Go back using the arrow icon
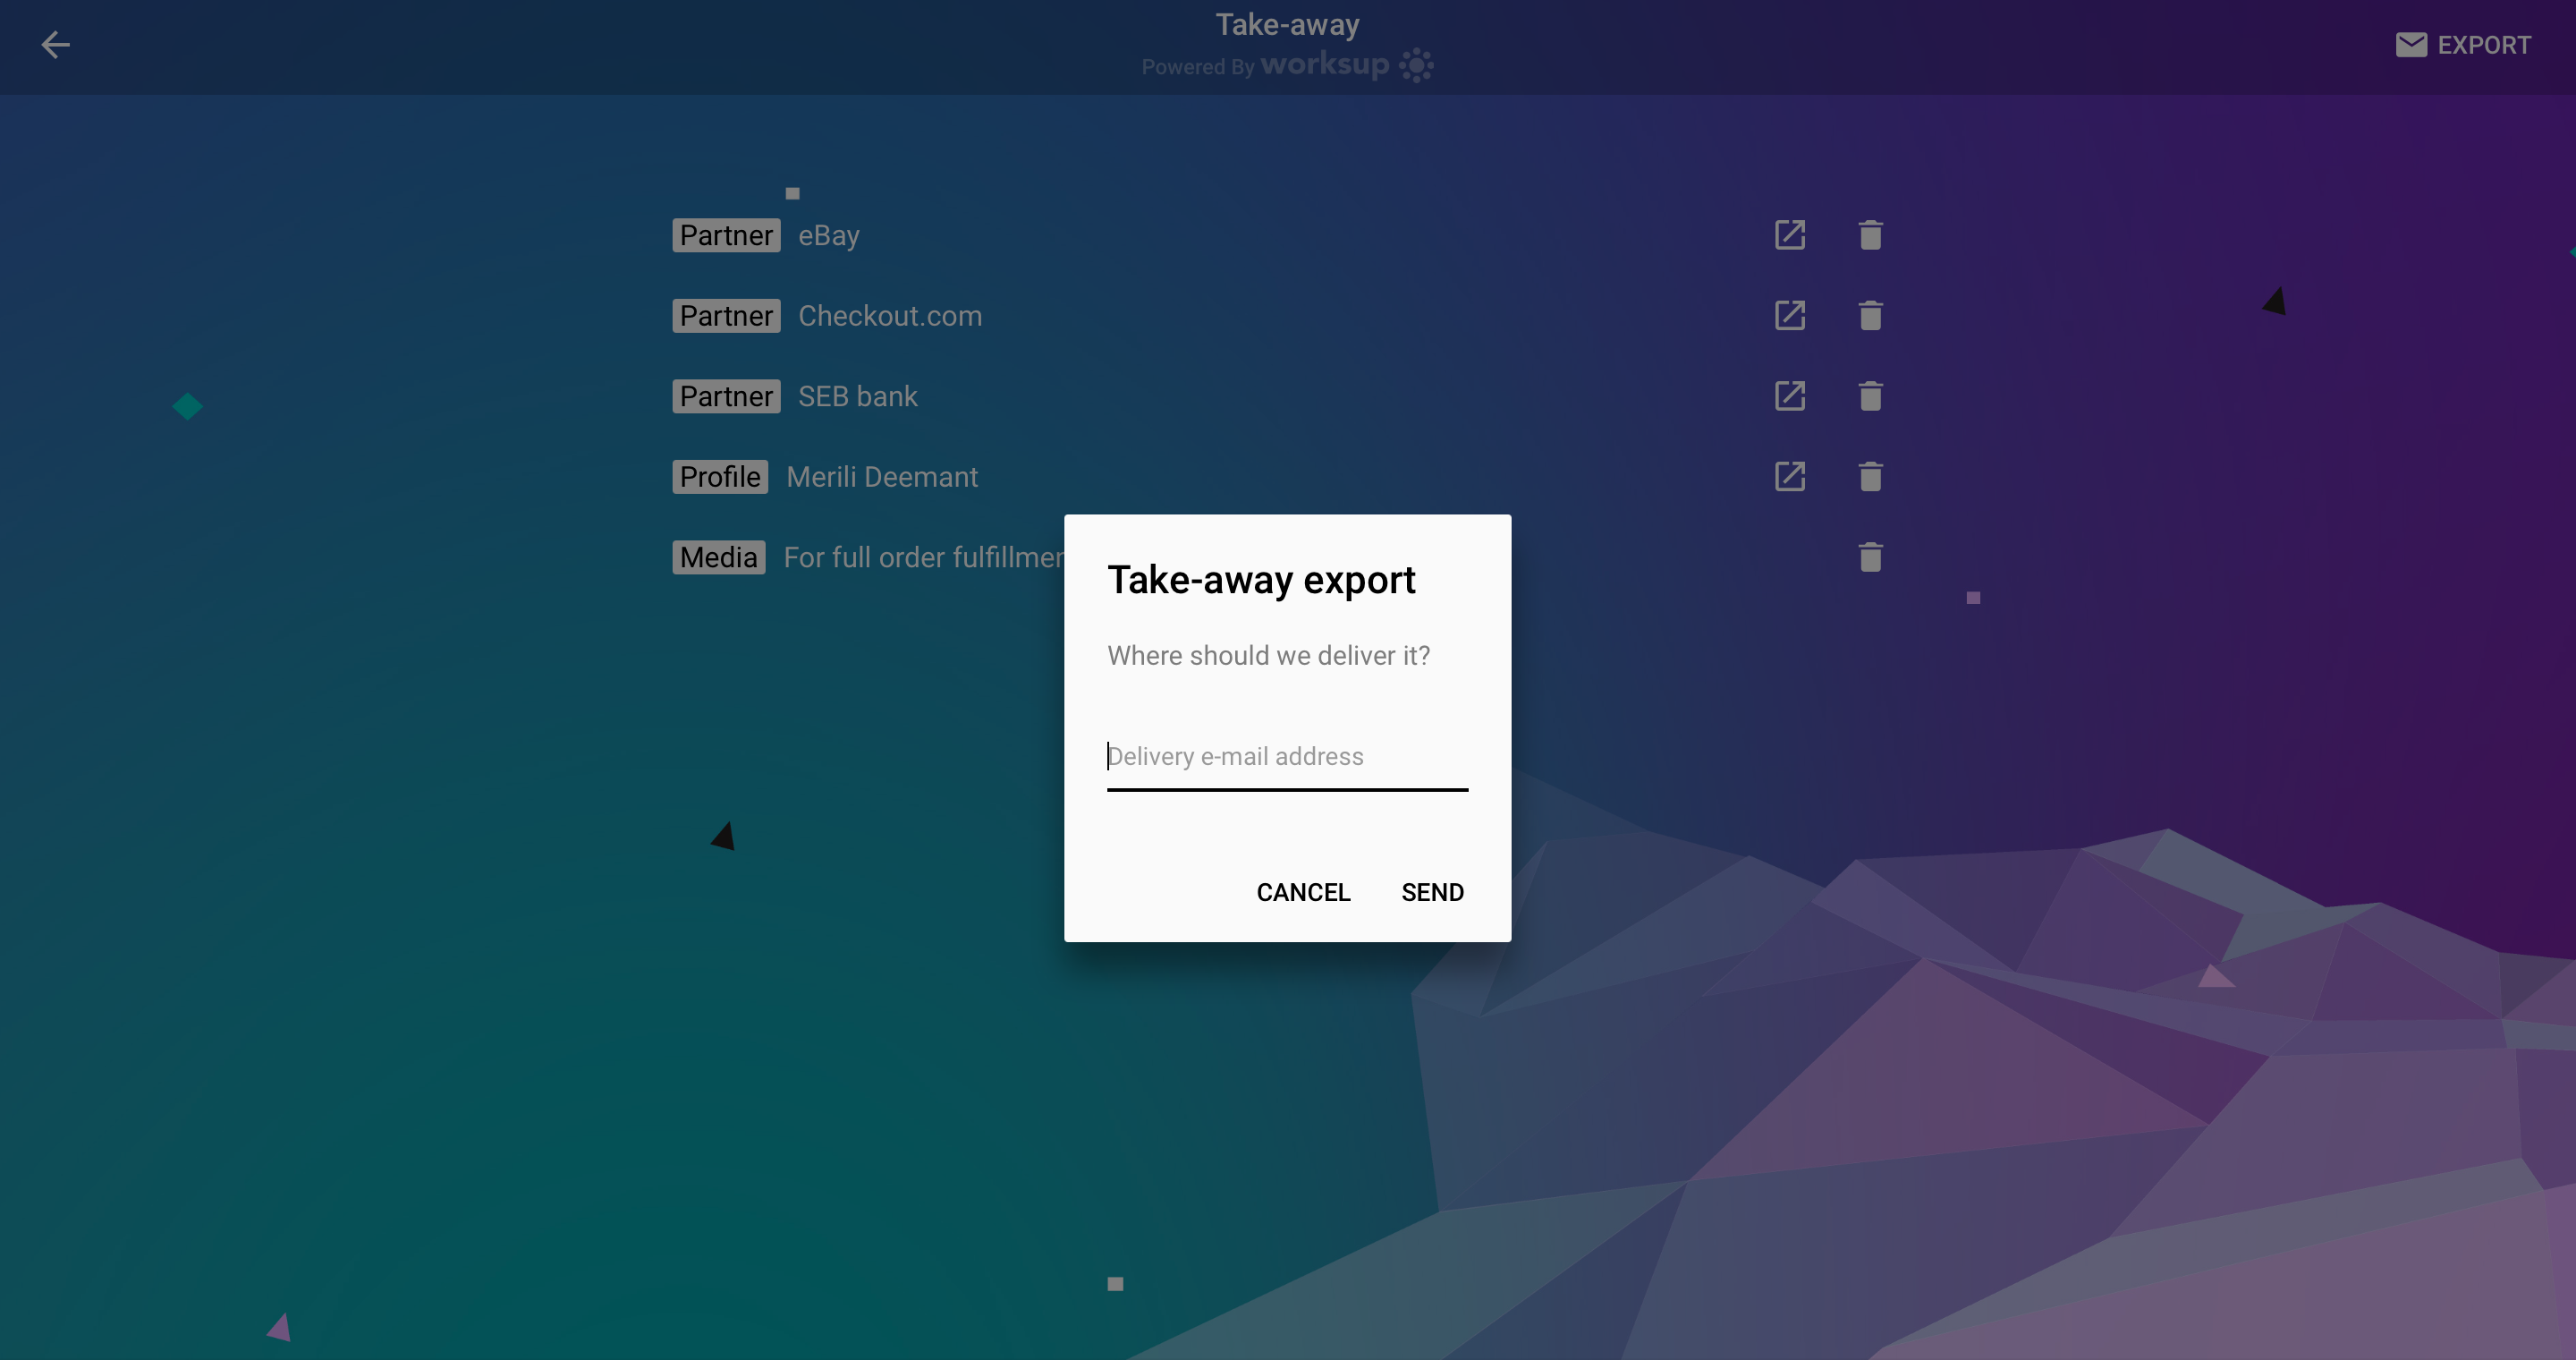 (x=55, y=44)
